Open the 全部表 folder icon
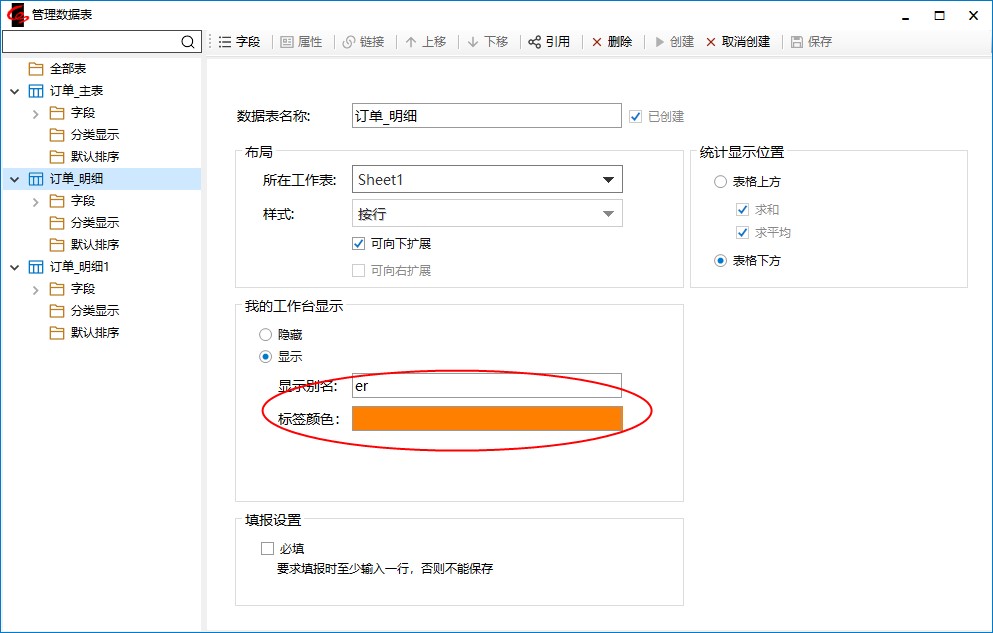 [x=36, y=69]
